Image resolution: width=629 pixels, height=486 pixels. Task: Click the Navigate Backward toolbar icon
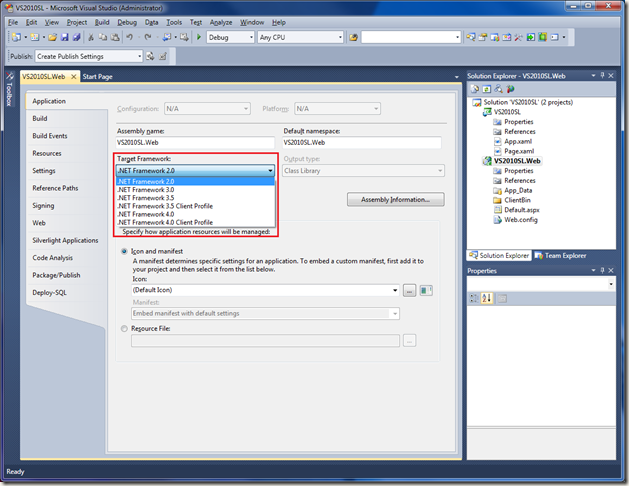(167, 37)
